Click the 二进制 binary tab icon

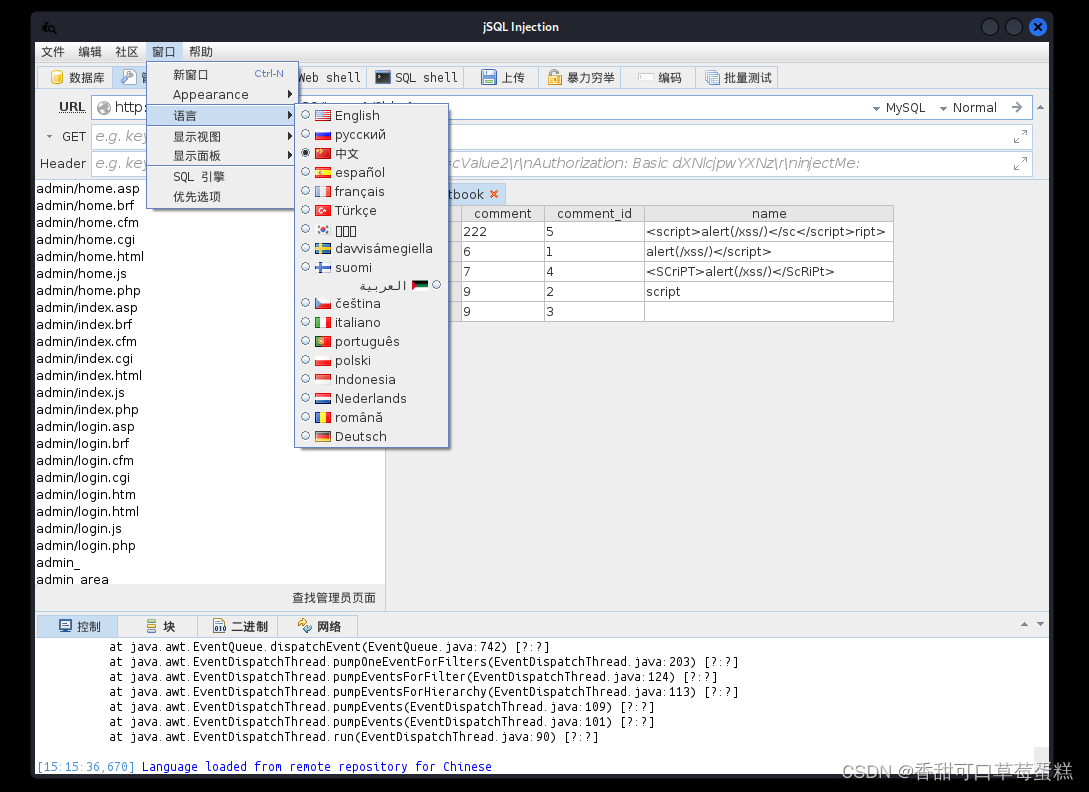pos(219,626)
